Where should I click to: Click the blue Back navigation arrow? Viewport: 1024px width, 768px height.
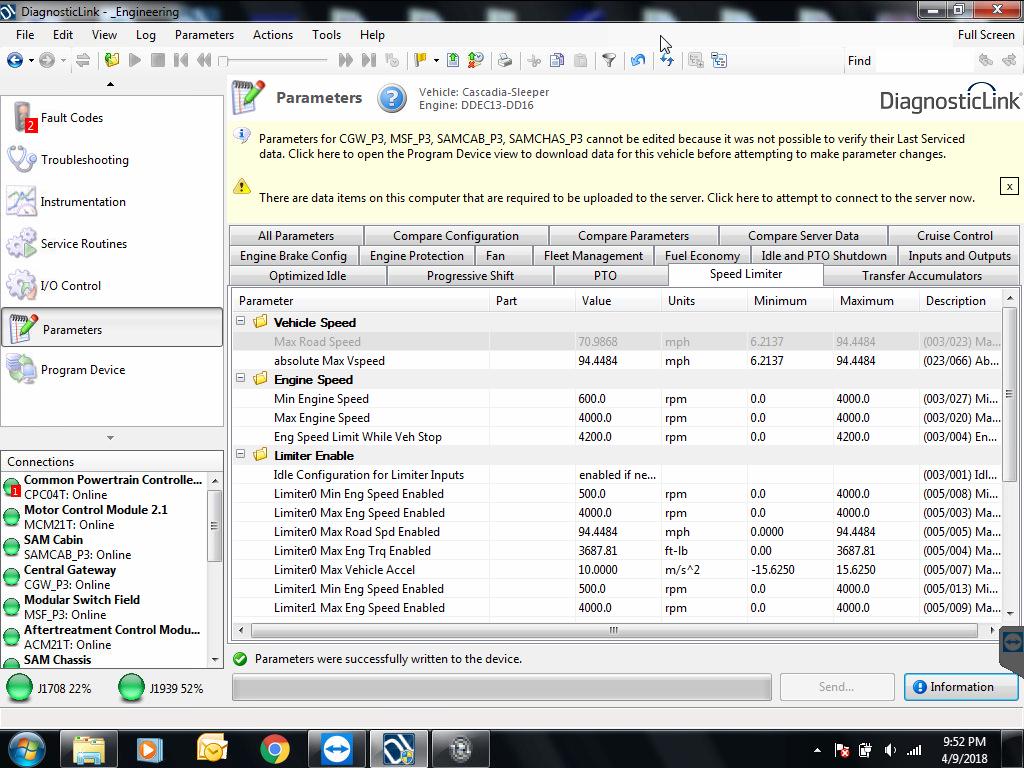14,61
